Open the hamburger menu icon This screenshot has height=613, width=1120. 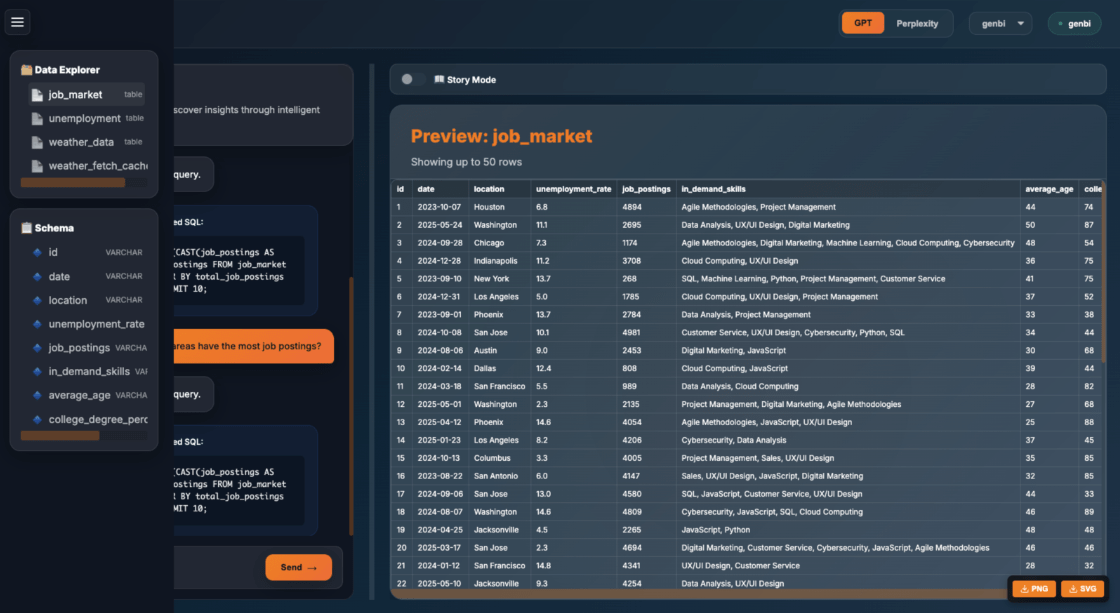(x=17, y=22)
